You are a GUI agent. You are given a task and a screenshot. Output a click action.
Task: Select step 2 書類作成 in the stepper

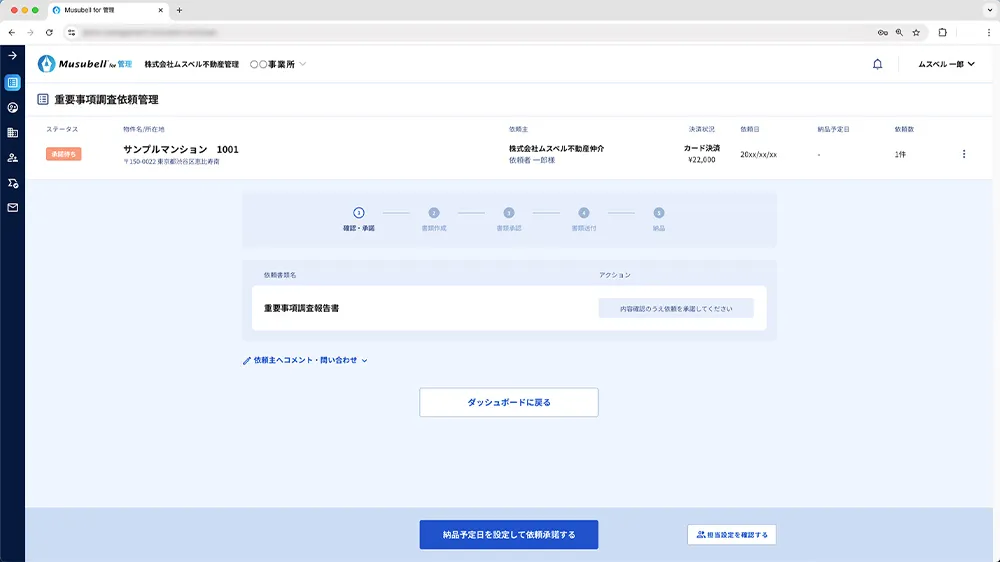434,213
